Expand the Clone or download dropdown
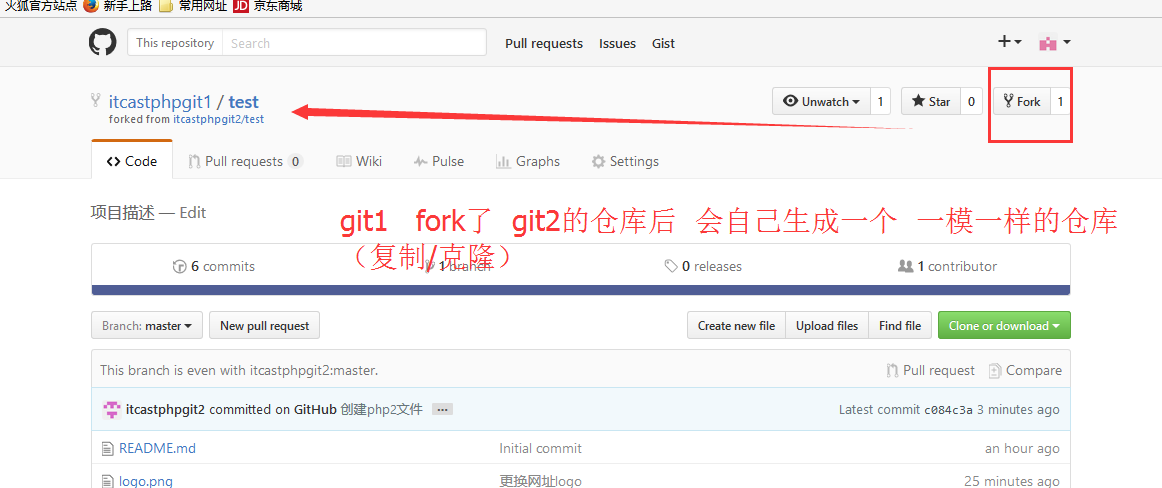Image resolution: width=1162 pixels, height=488 pixels. 1004,326
